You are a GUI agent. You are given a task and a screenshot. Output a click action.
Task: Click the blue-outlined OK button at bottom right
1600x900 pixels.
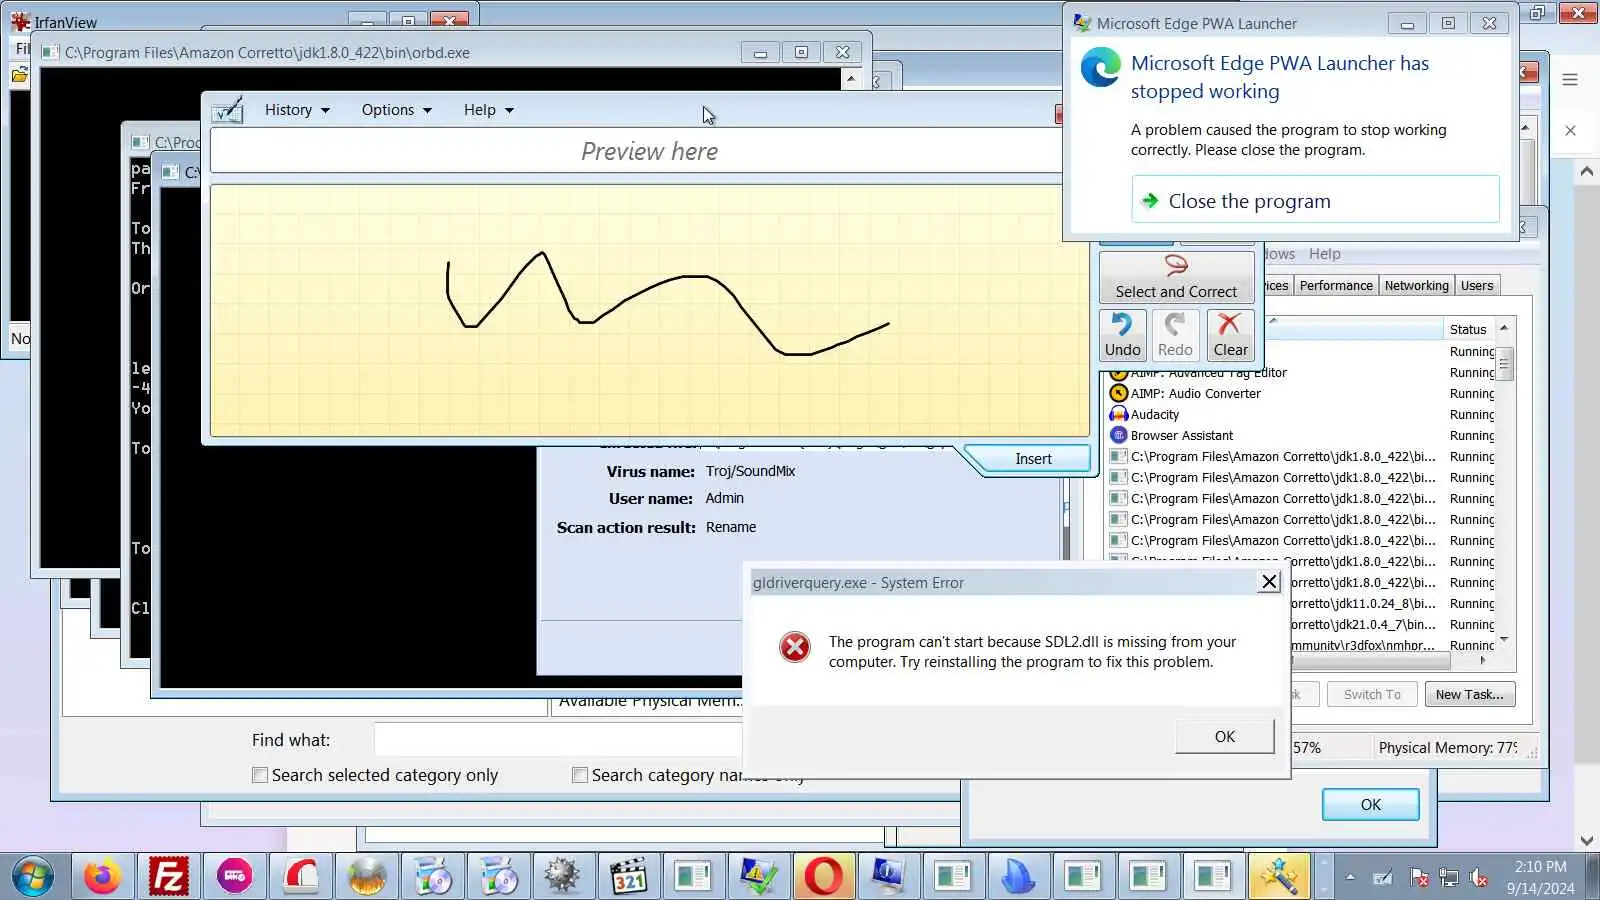[1370, 805]
